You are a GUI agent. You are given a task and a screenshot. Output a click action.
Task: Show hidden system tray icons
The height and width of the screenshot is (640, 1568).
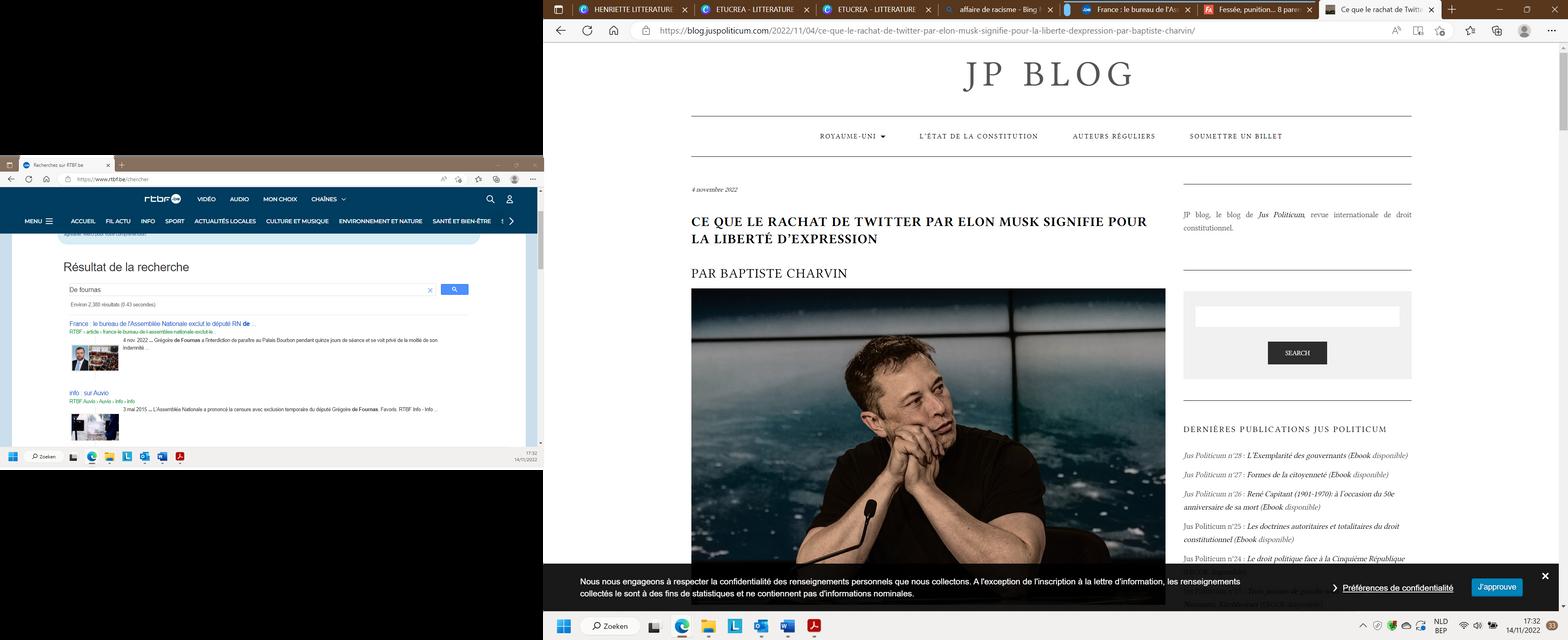pos(1362,626)
